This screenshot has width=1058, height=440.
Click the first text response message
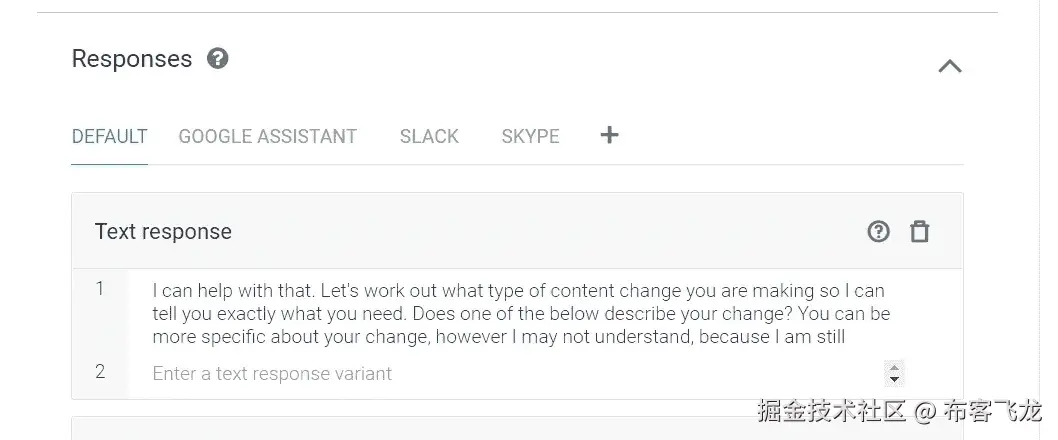point(518,291)
